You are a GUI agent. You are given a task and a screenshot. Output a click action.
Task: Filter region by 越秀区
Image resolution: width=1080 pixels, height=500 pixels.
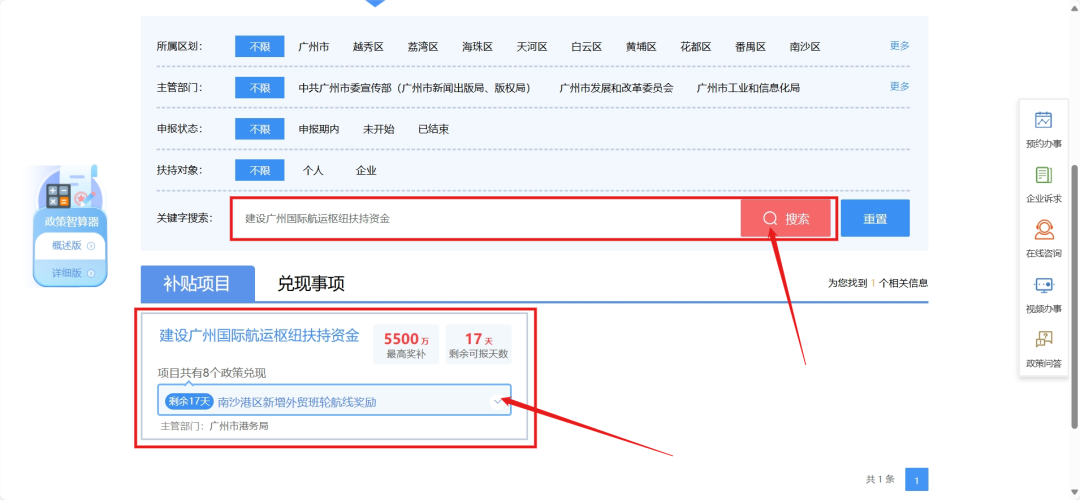[368, 47]
